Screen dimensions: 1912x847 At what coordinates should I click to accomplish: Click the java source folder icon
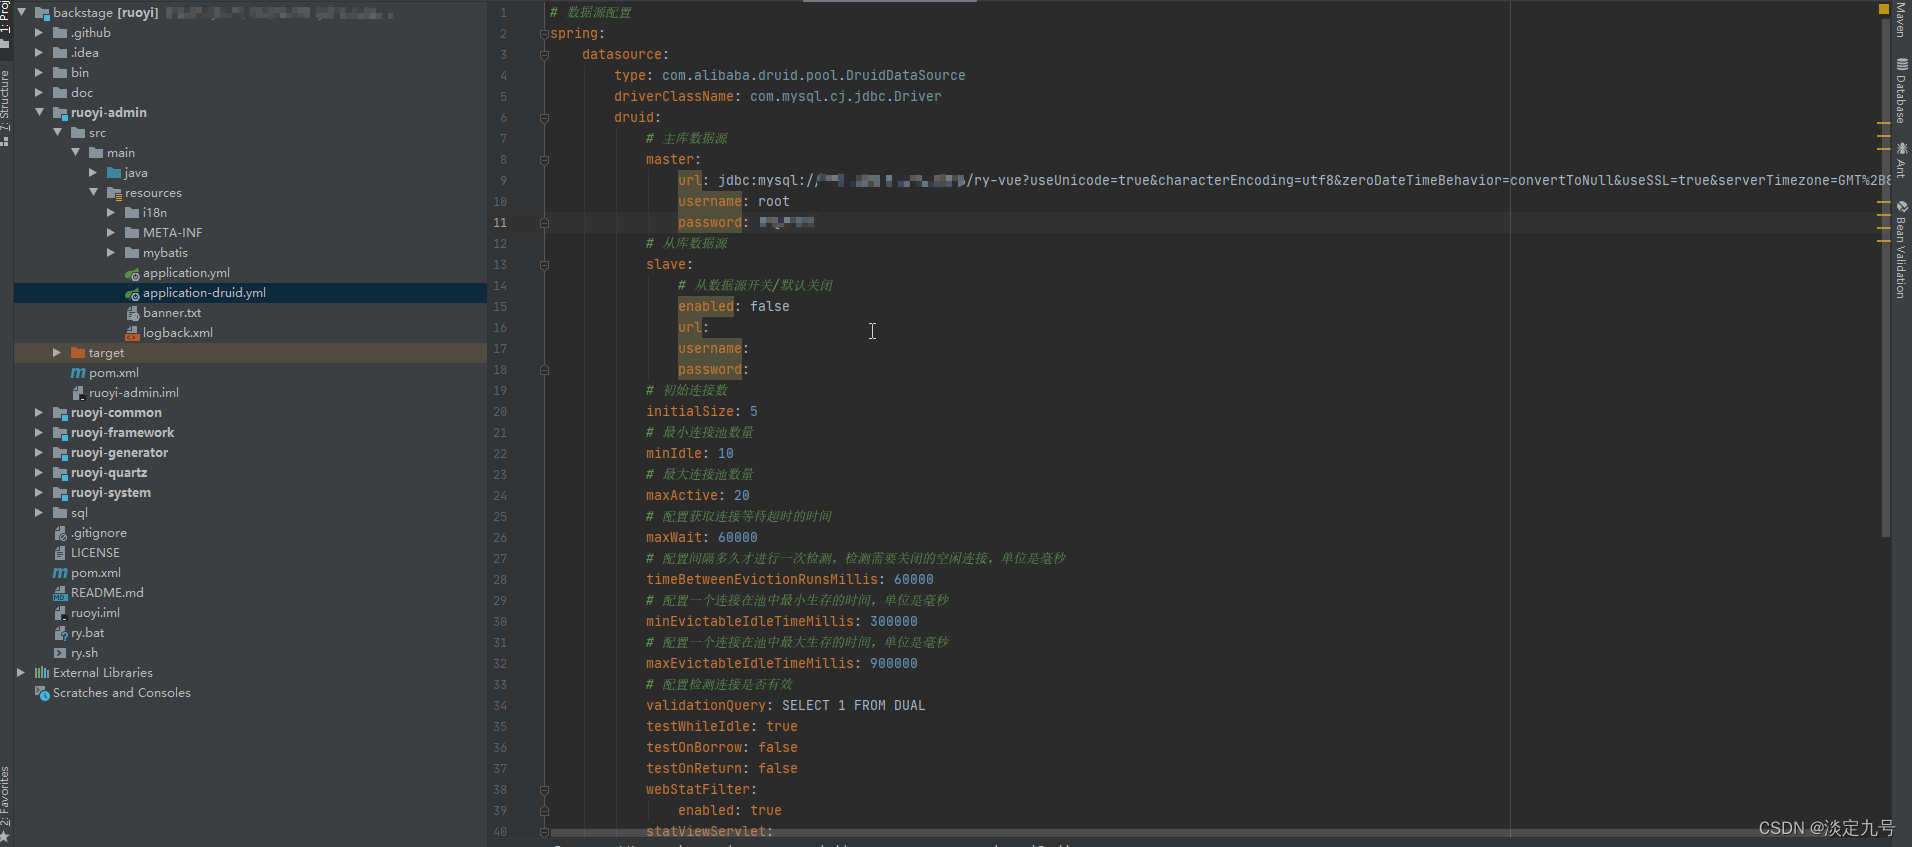[x=114, y=172]
